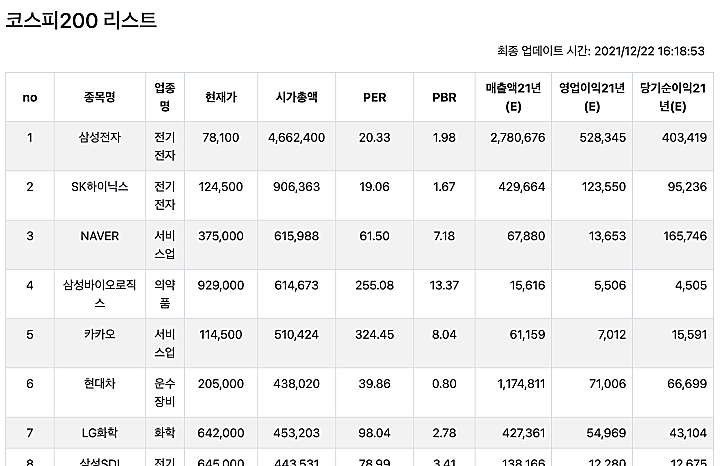
Task: Click the PER column header
Action: pyautogui.click(x=375, y=97)
